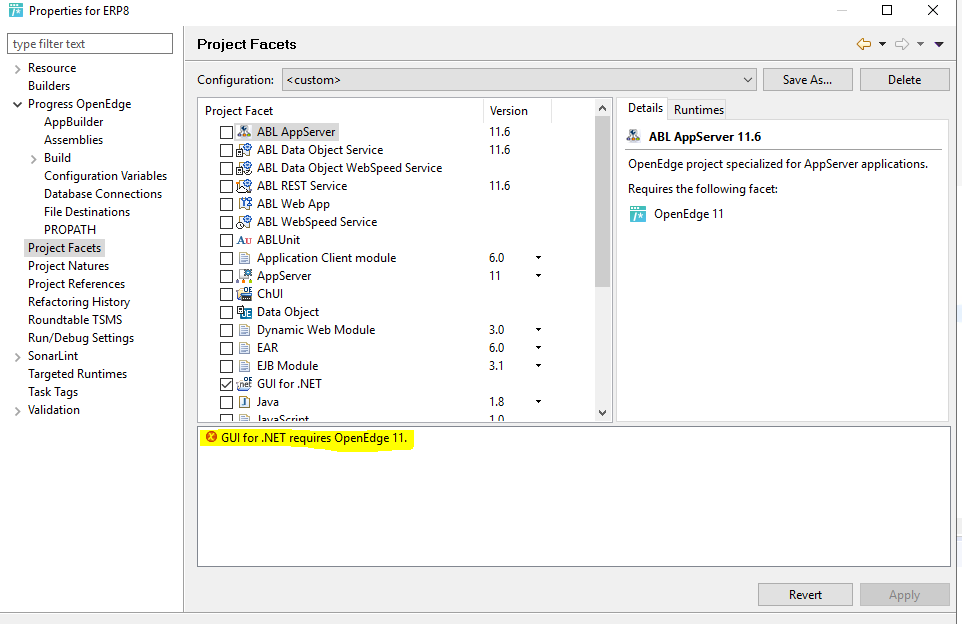Viewport: 962px width, 624px height.
Task: Expand the Validation tree node
Action: pos(17,411)
